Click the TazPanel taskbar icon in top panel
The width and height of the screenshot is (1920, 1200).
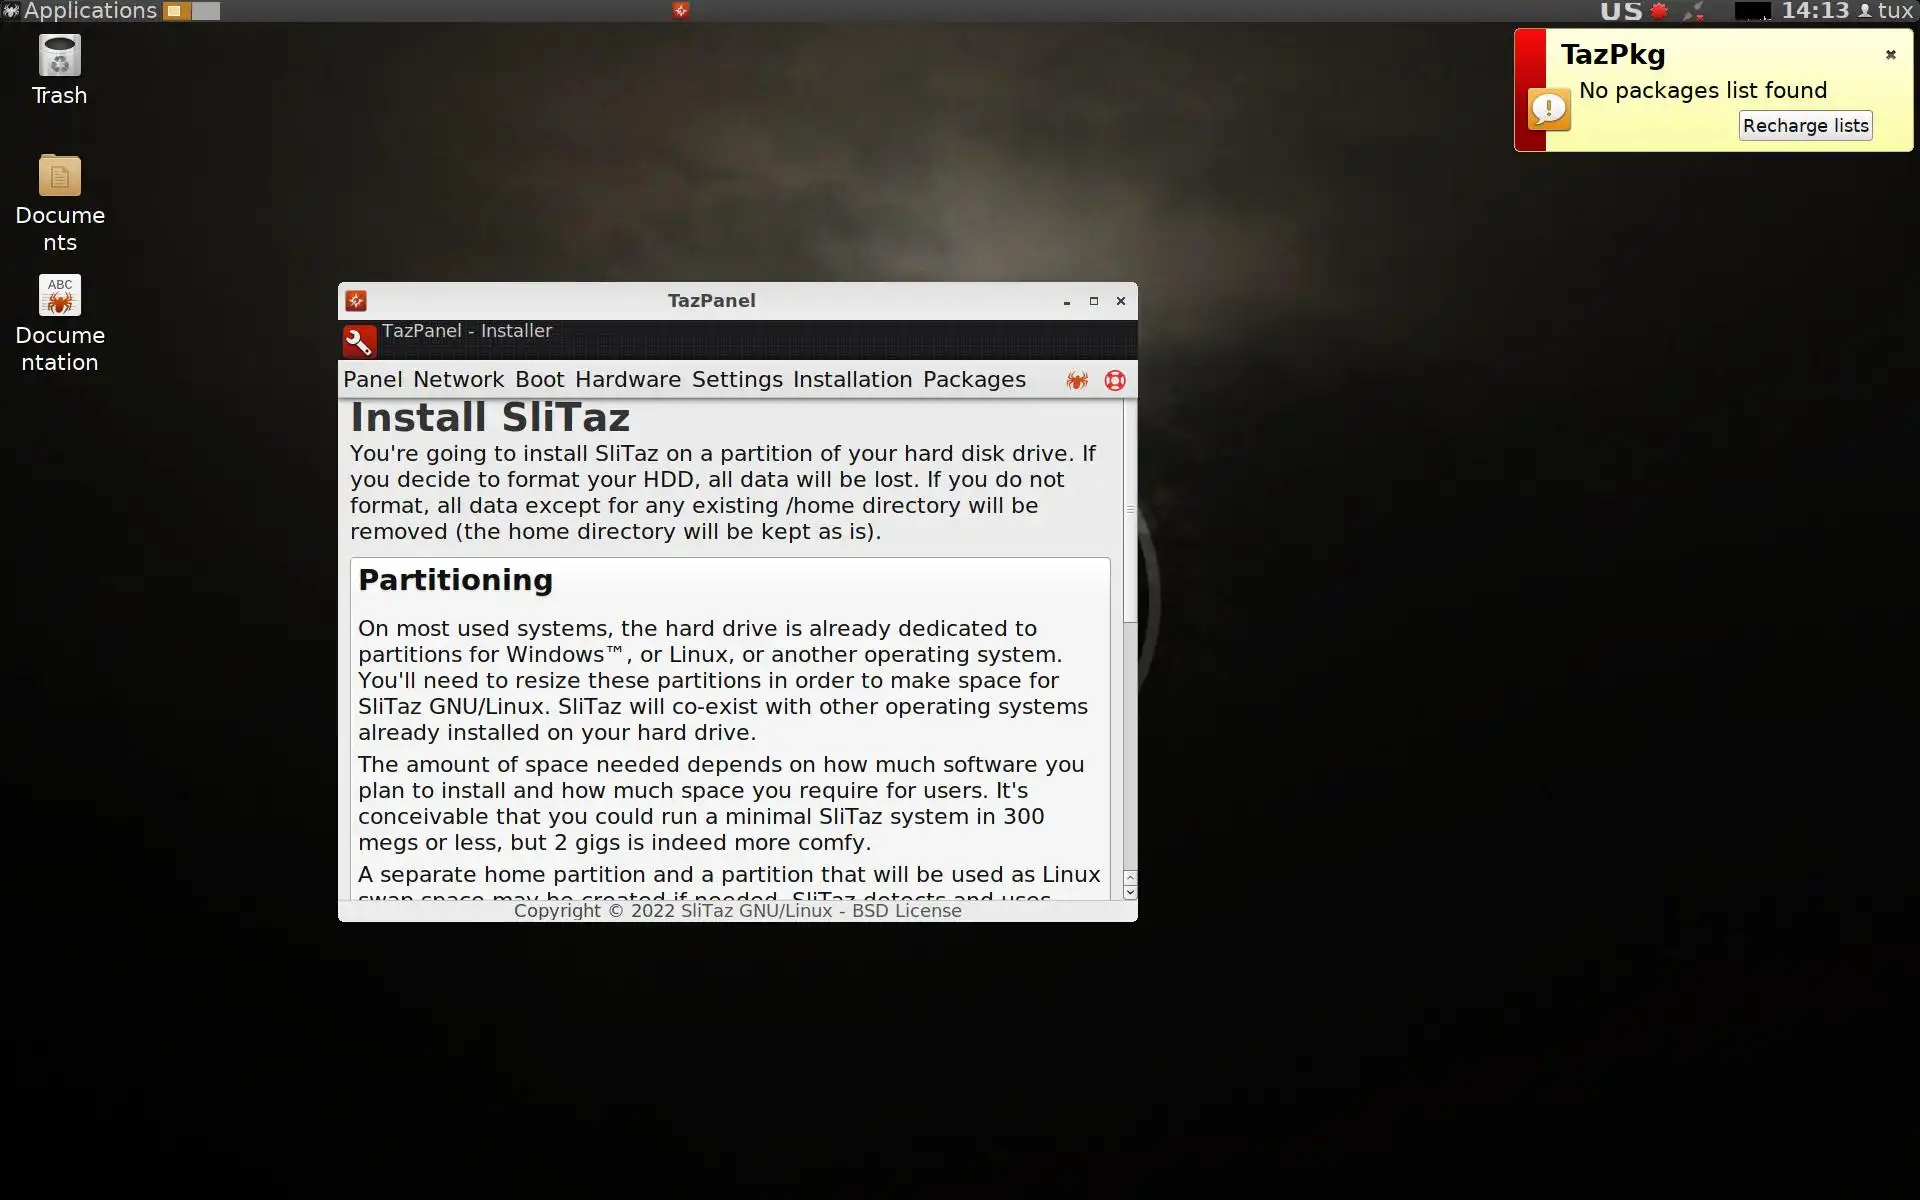(681, 10)
